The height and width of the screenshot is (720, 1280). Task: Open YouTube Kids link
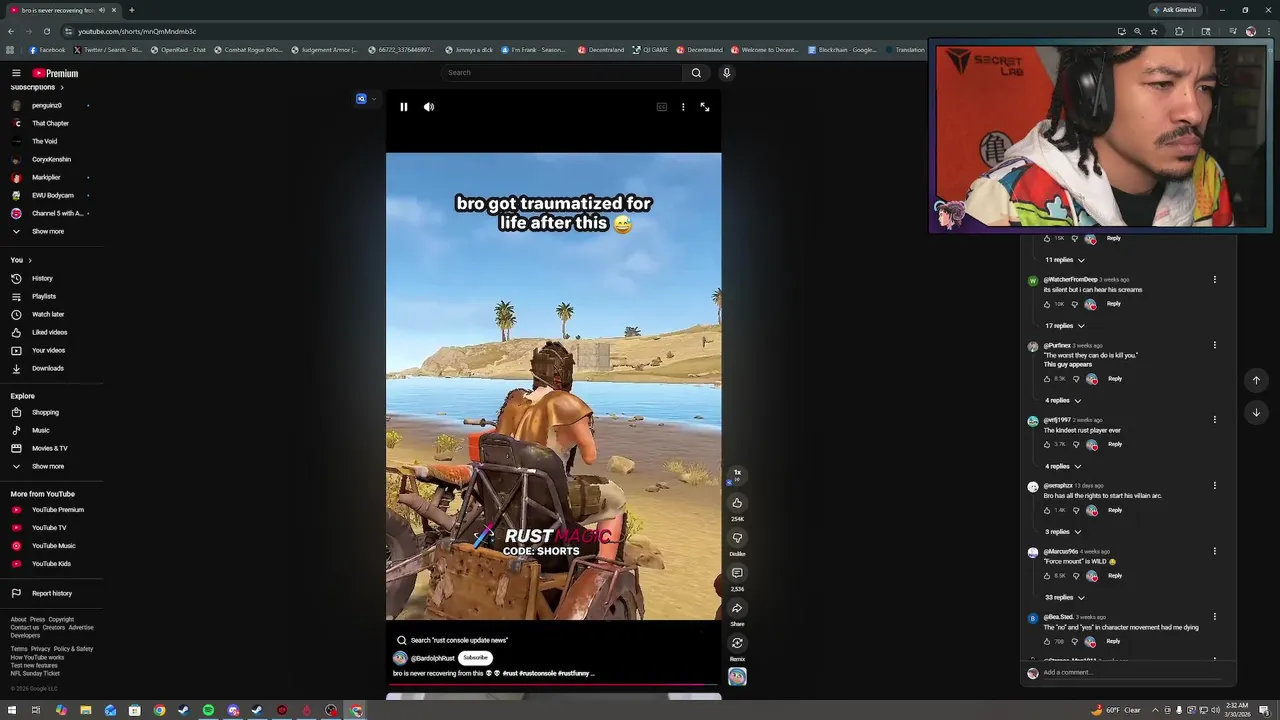click(x=51, y=564)
